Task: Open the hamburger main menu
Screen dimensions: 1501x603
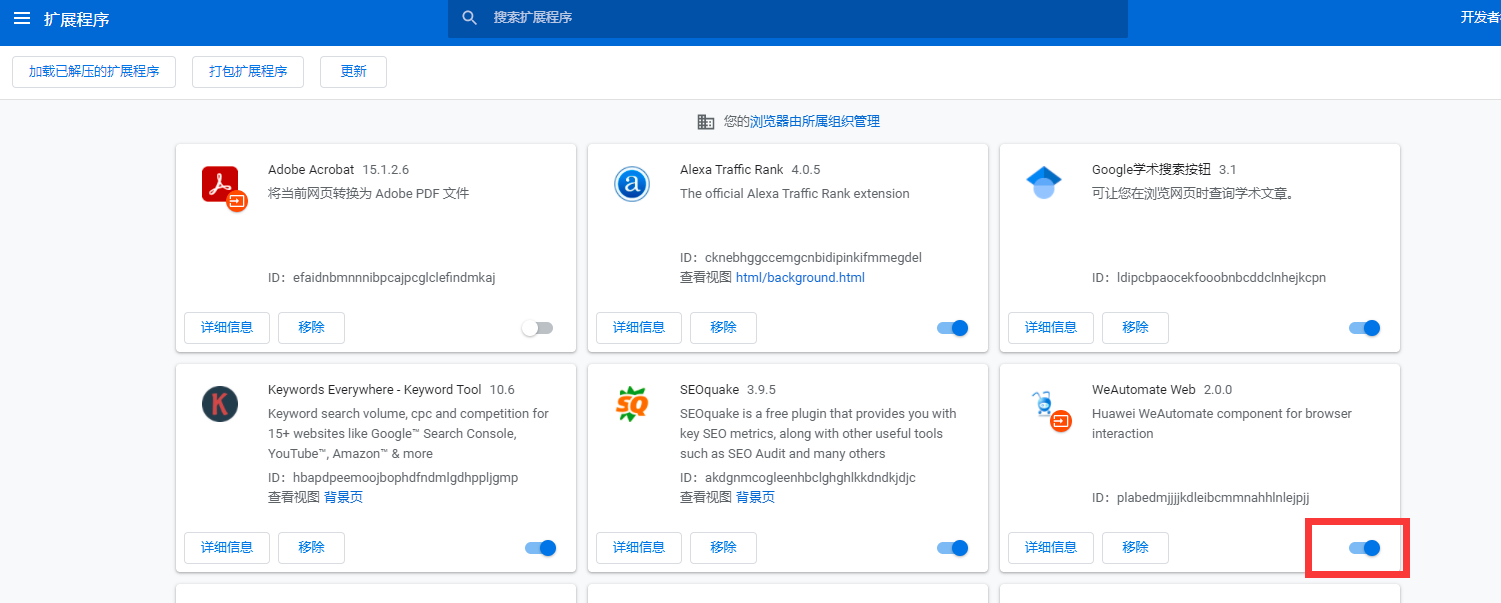Action: click(x=22, y=18)
